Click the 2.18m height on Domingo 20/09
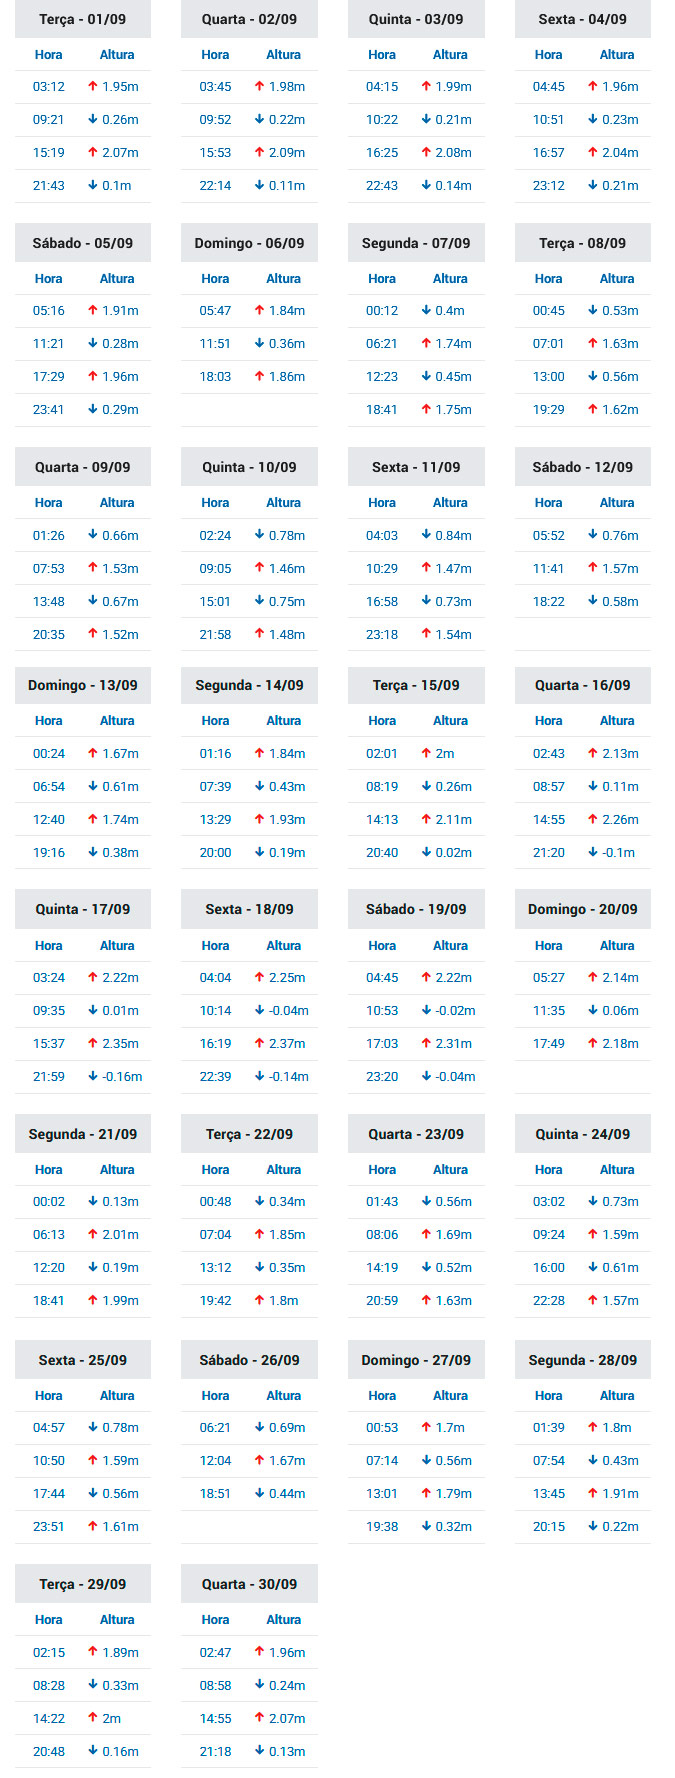The image size is (675, 1778). (x=620, y=1043)
